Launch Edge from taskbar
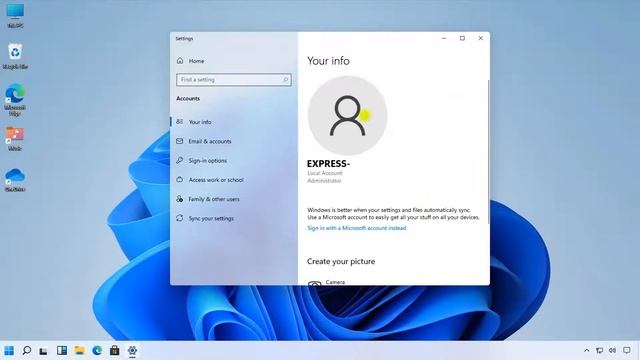640x360 pixels. pos(97,350)
